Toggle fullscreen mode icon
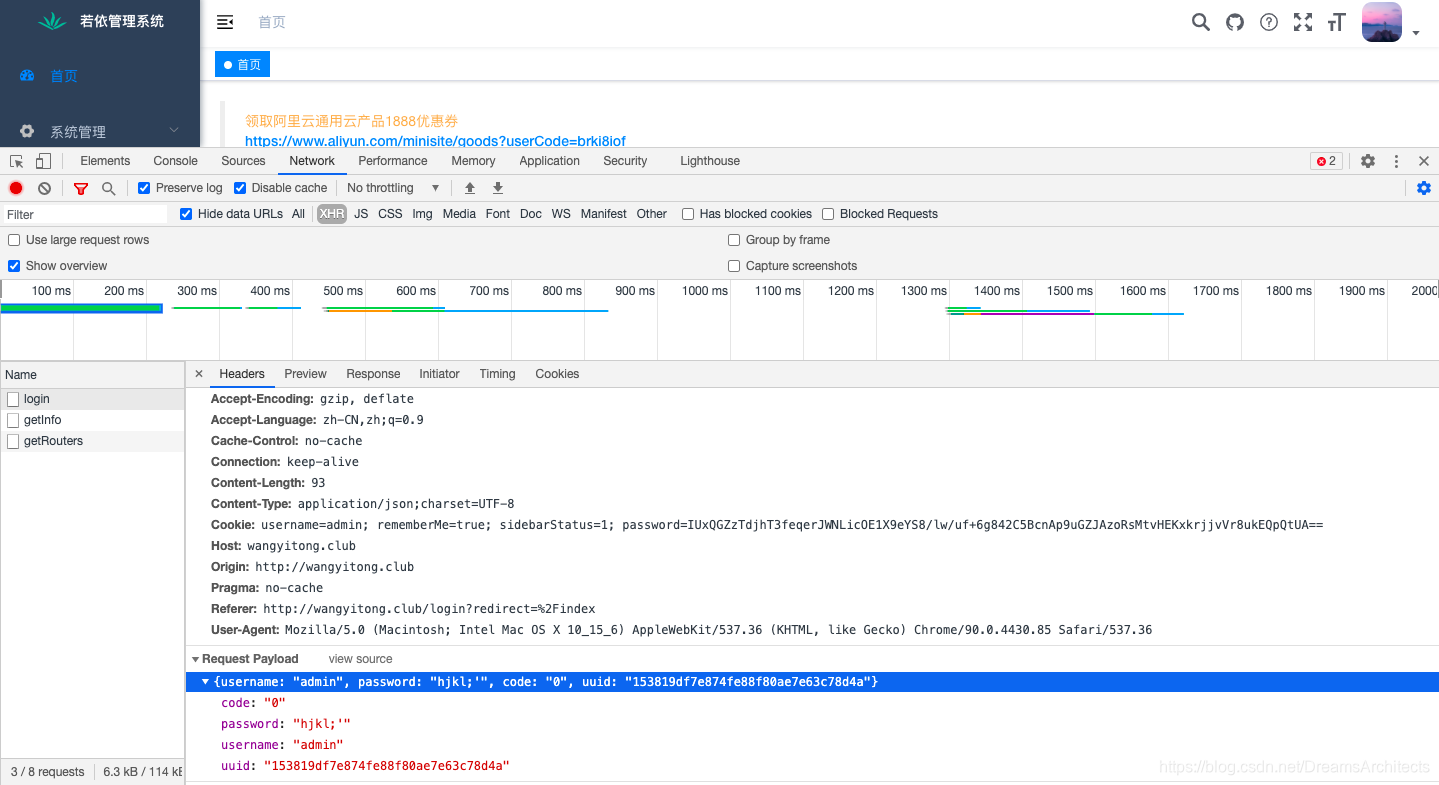 coord(1303,22)
